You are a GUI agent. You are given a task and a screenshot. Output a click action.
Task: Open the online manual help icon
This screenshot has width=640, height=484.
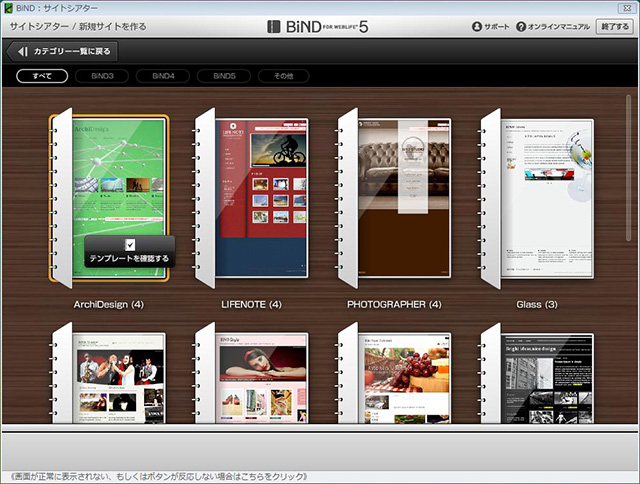522,26
